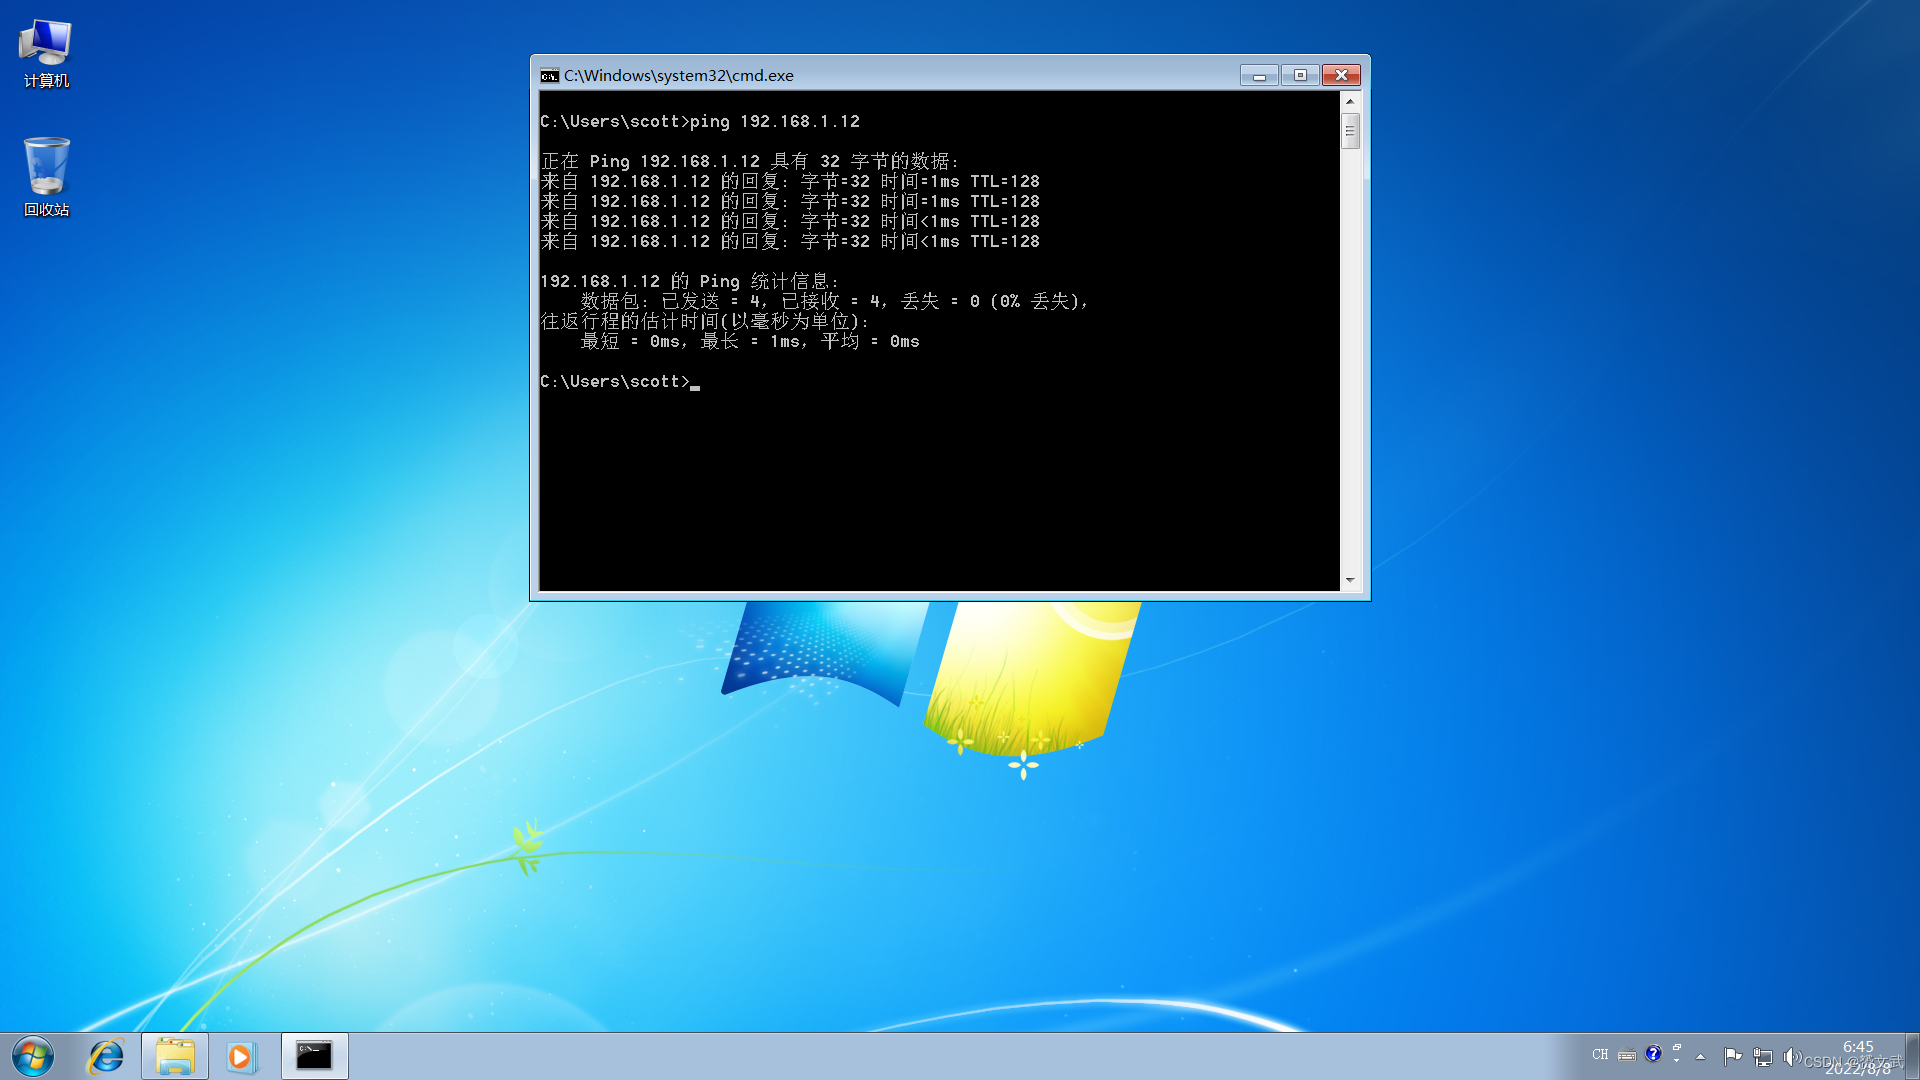Open language bar options dropdown arrow
This screenshot has width=1920, height=1080.
point(1677,1059)
